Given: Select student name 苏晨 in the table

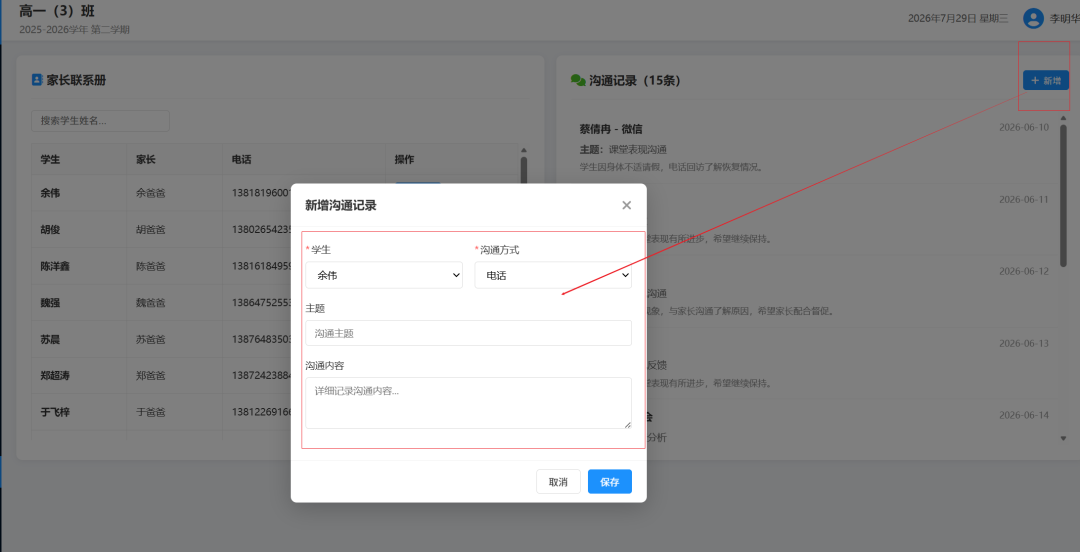Looking at the screenshot, I should coord(50,339).
